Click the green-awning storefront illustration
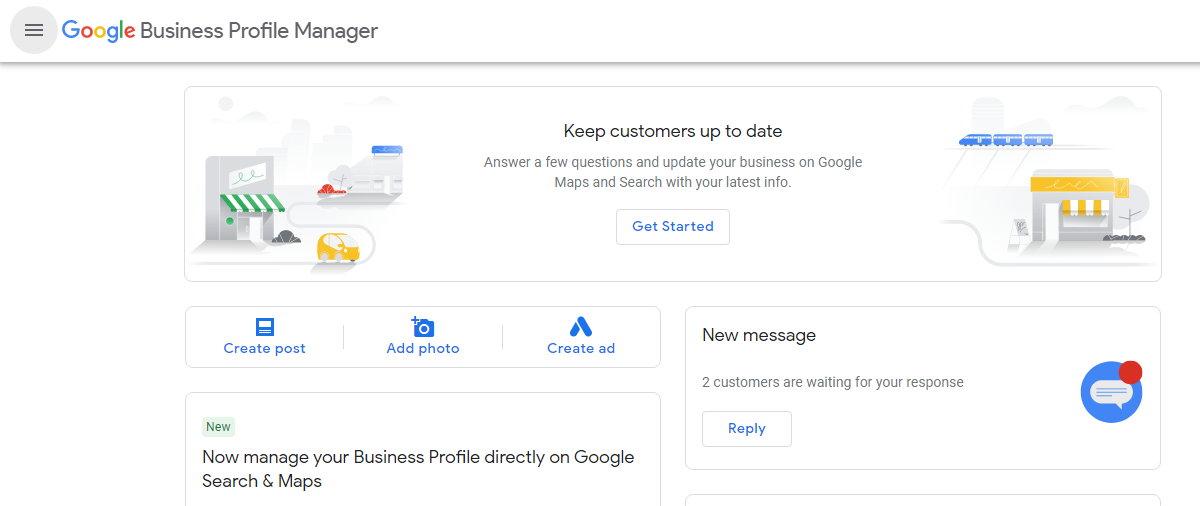1200x506 pixels. [241, 208]
